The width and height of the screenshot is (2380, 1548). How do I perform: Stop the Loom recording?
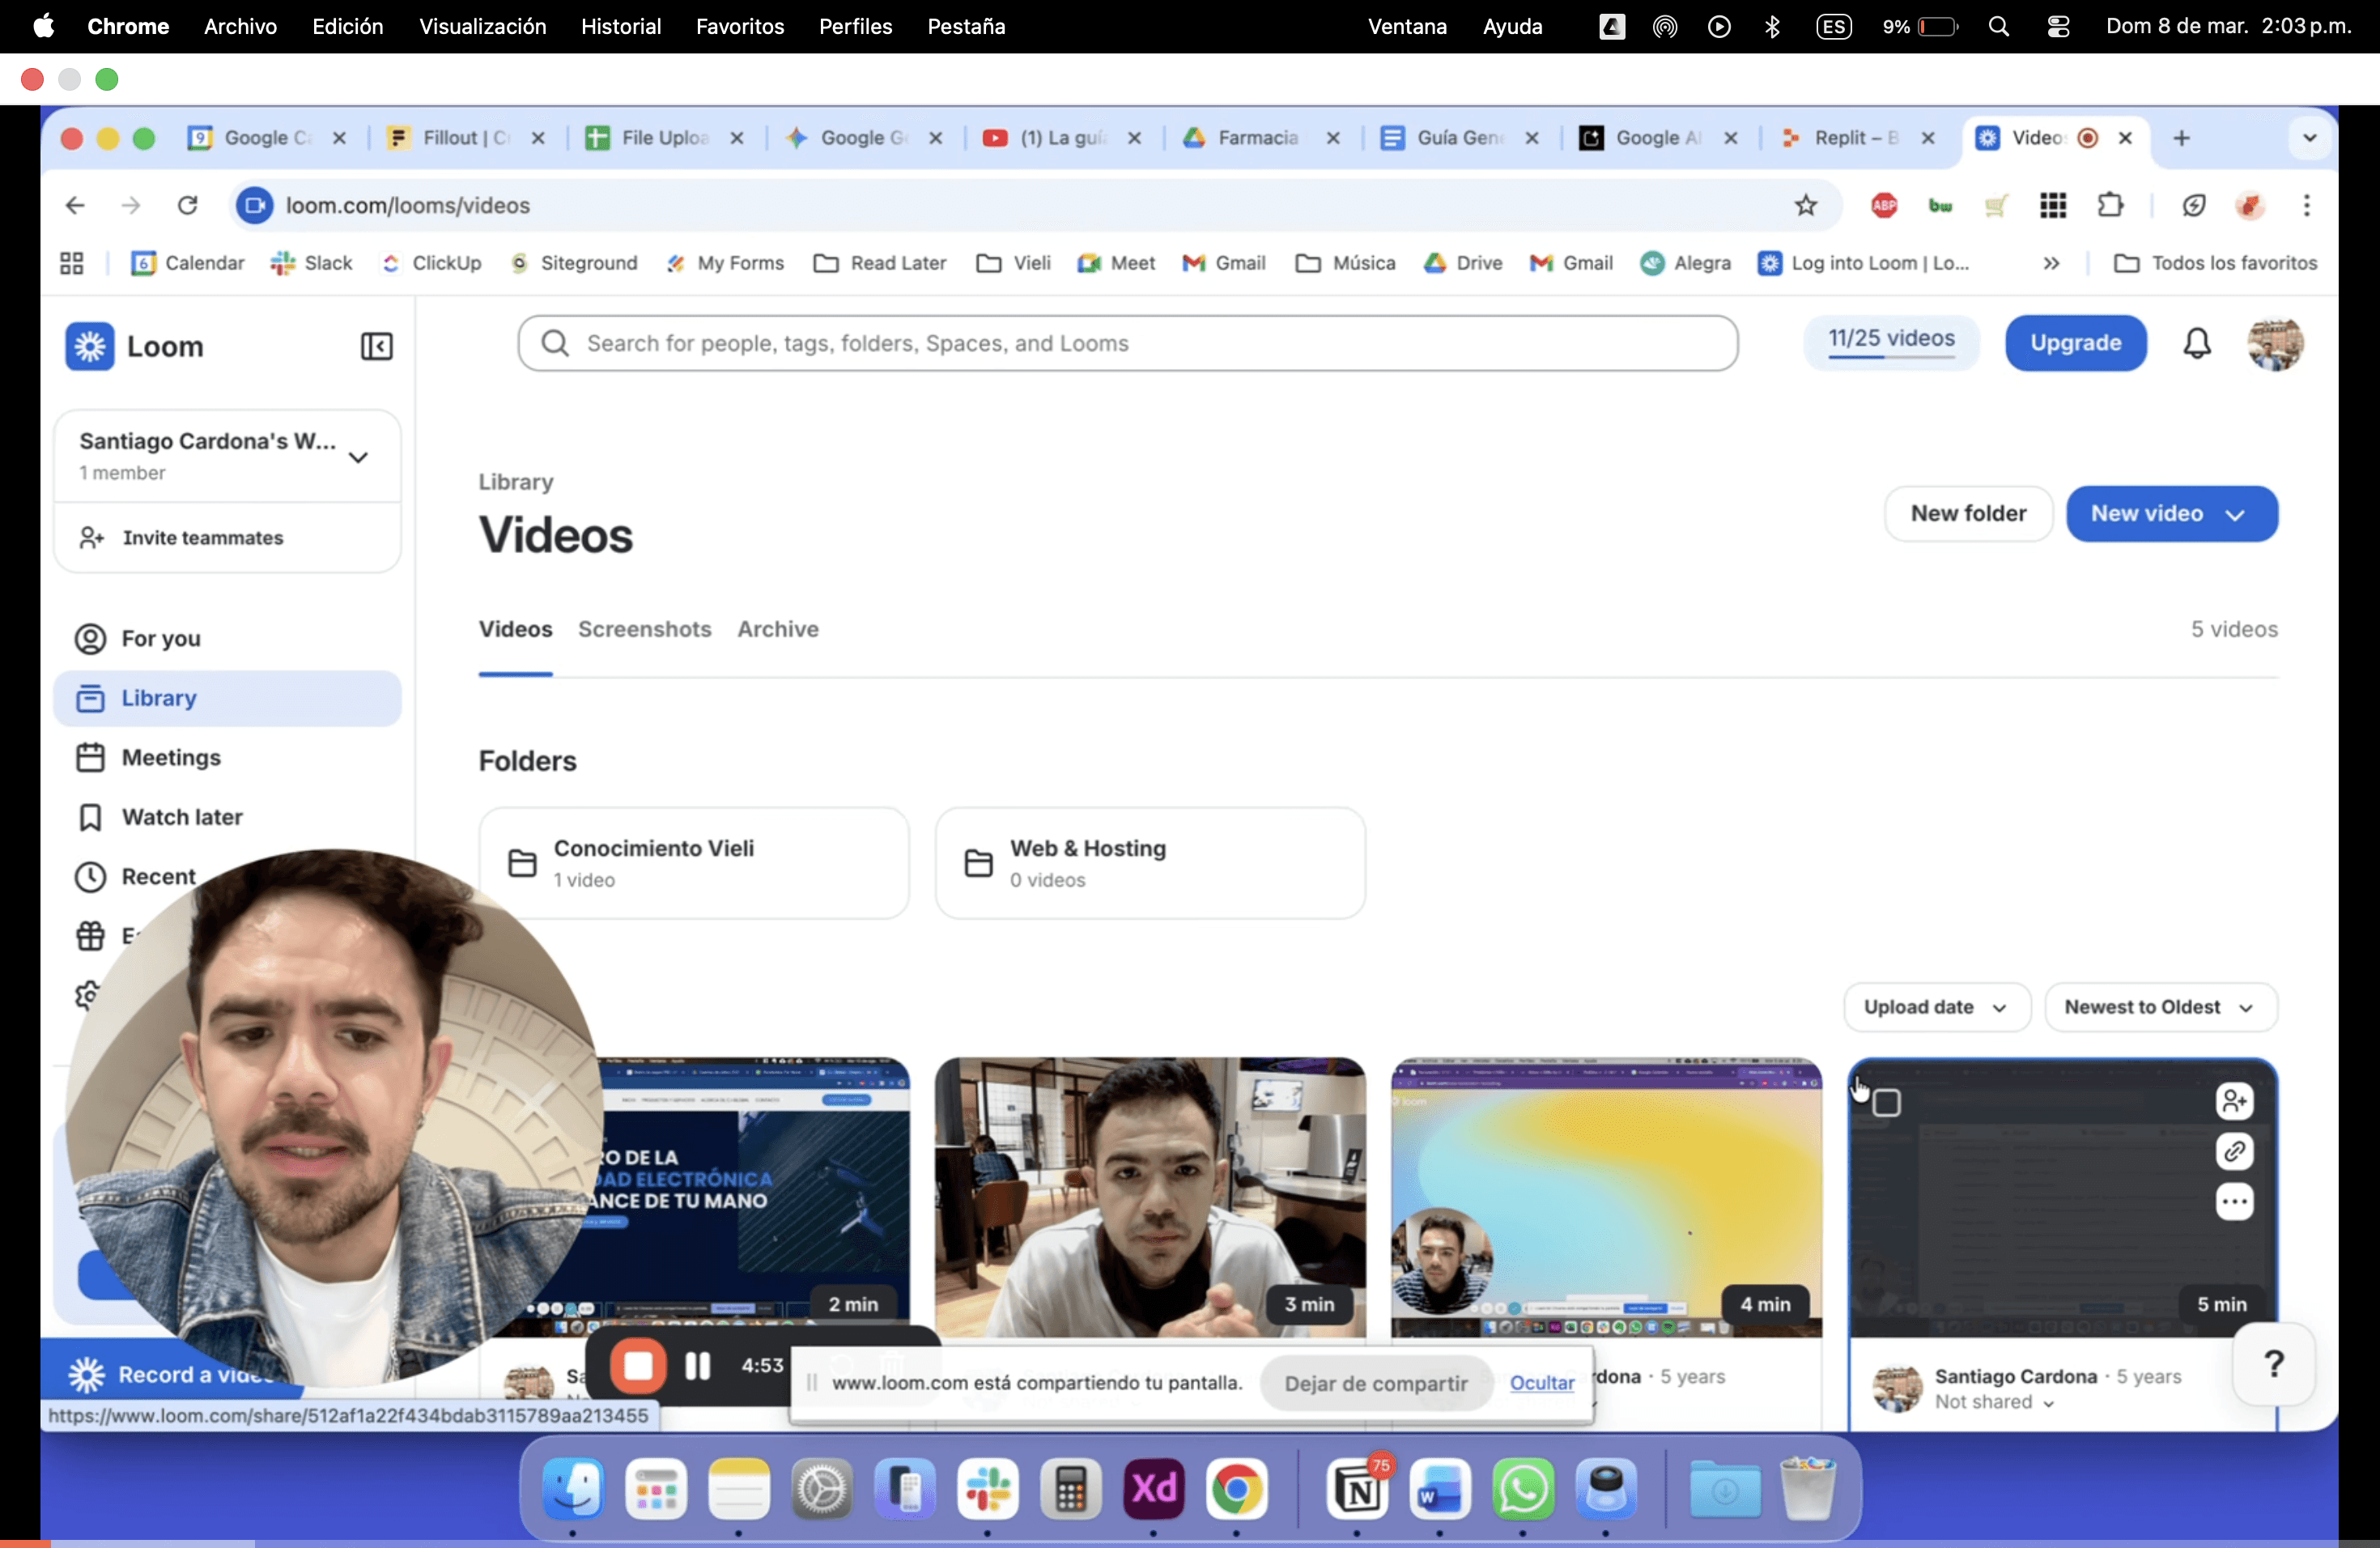[638, 1365]
